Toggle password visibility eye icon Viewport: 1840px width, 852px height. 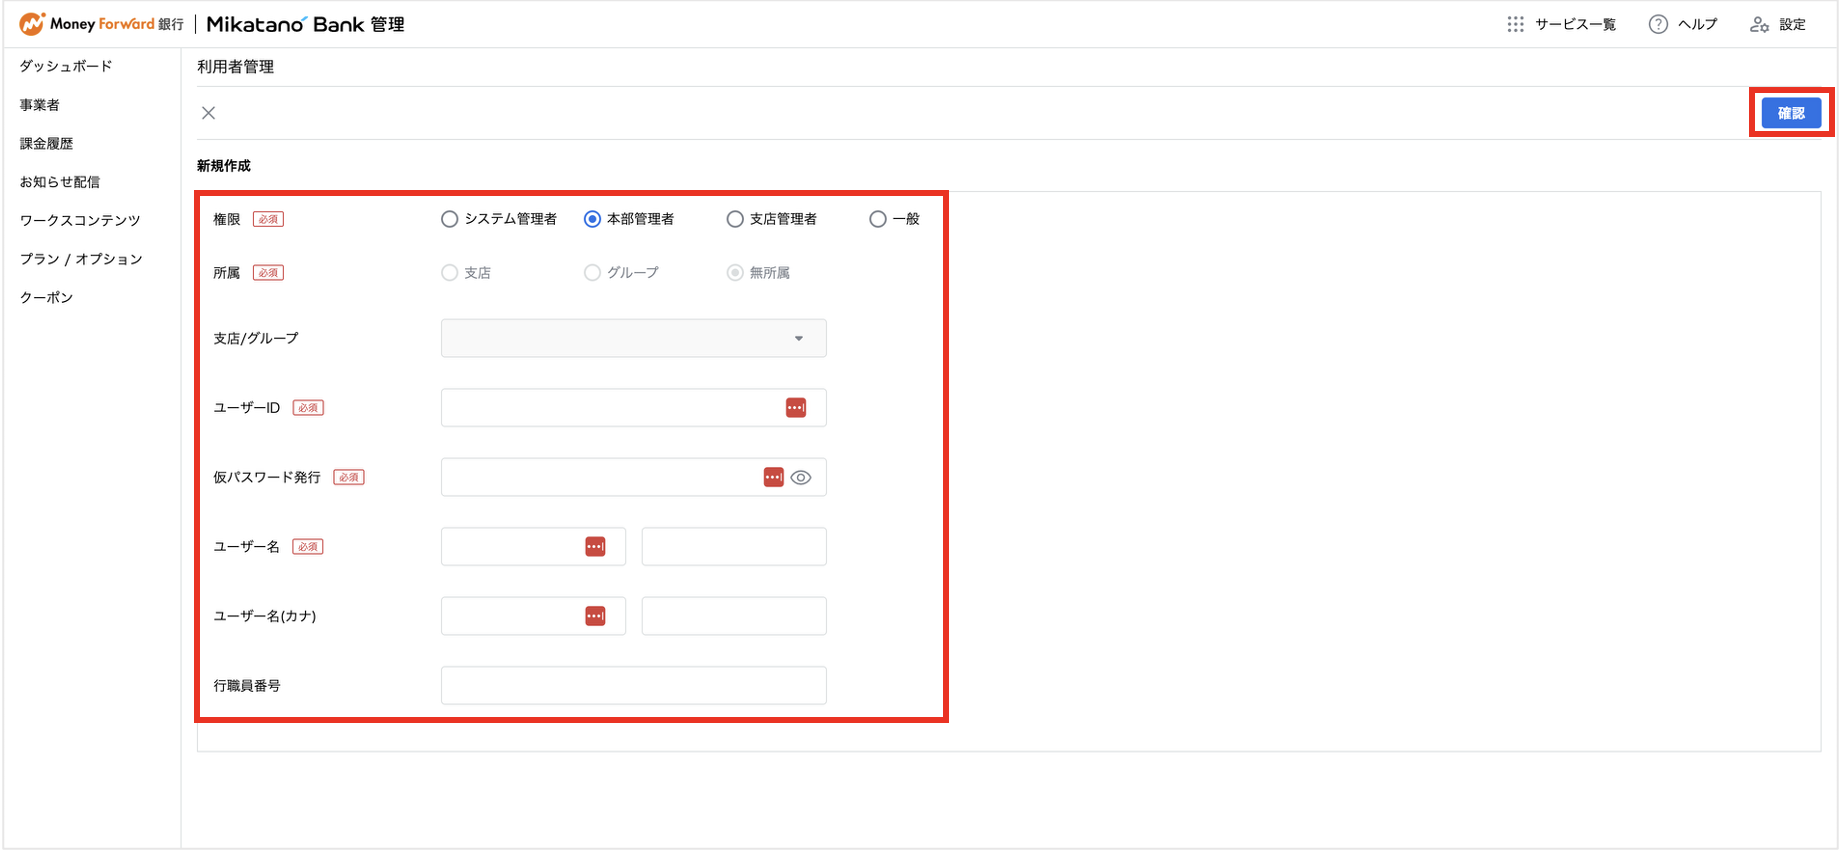click(801, 478)
